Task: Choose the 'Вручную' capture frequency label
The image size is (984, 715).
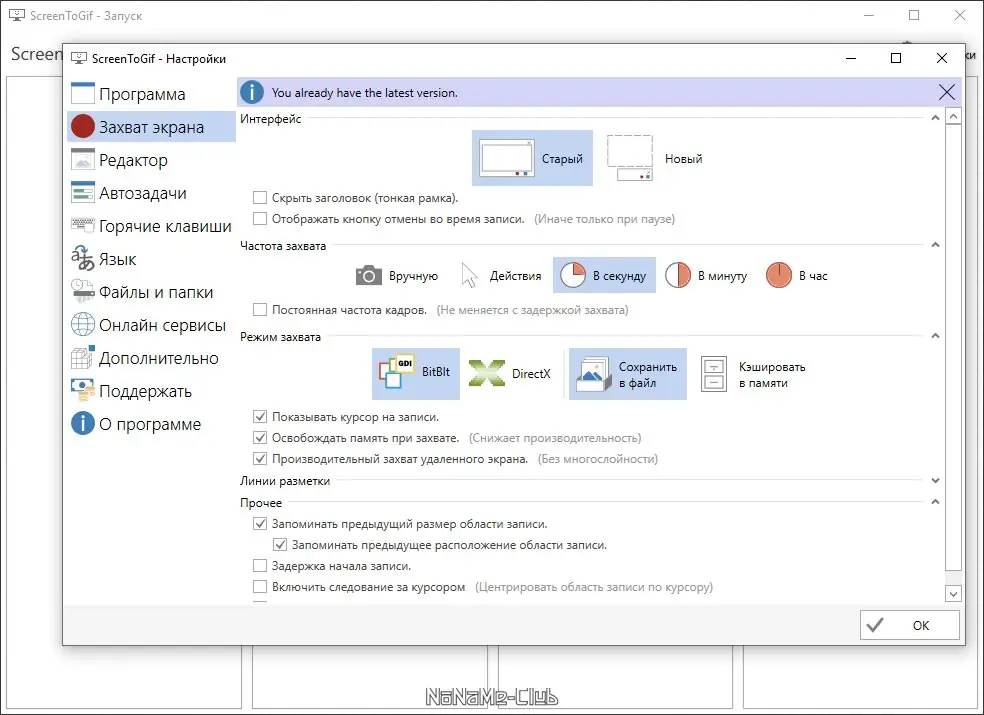Action: click(x=414, y=276)
